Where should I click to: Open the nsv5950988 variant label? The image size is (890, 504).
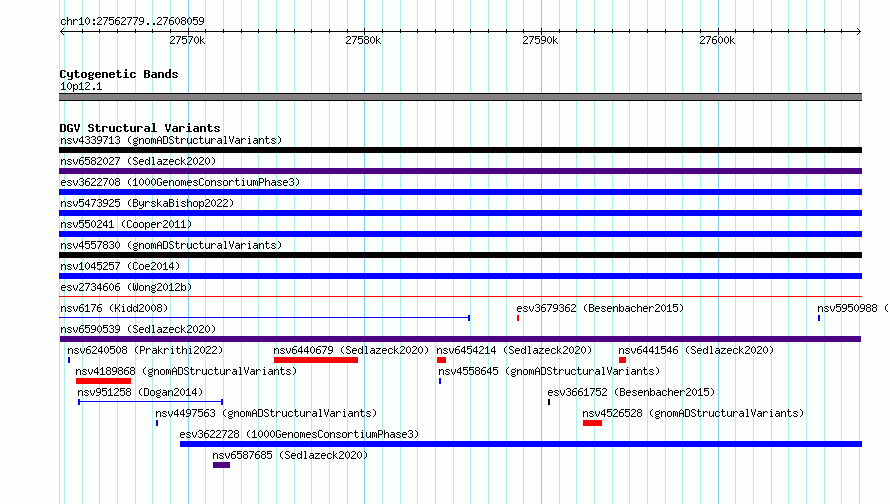(853, 308)
